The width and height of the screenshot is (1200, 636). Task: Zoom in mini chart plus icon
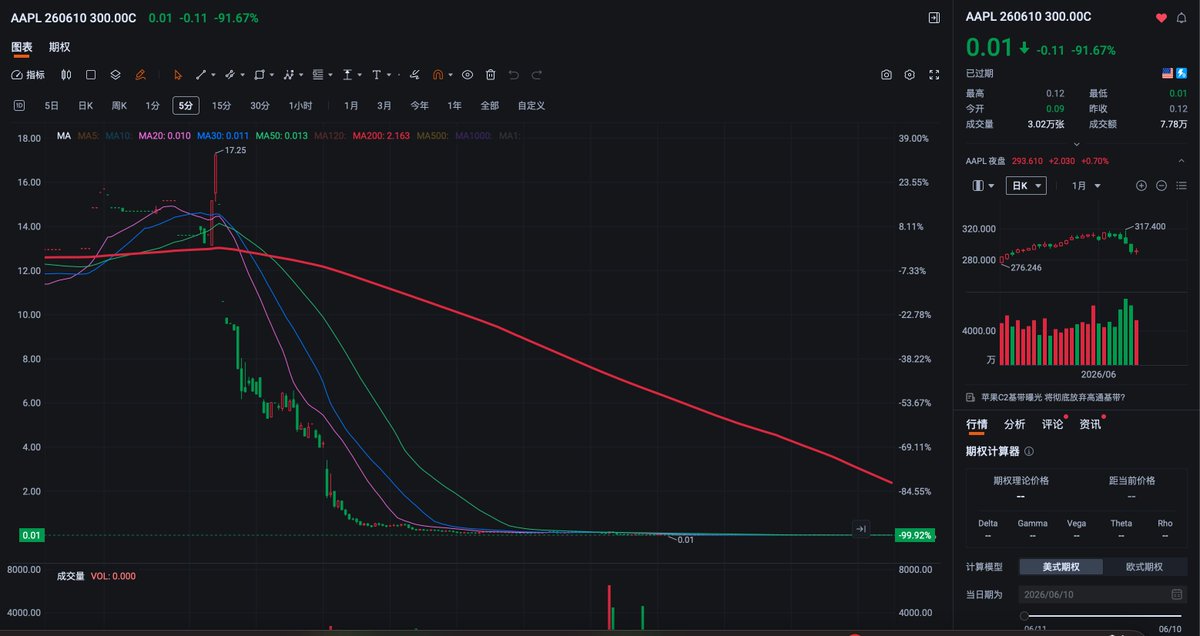coord(1141,186)
